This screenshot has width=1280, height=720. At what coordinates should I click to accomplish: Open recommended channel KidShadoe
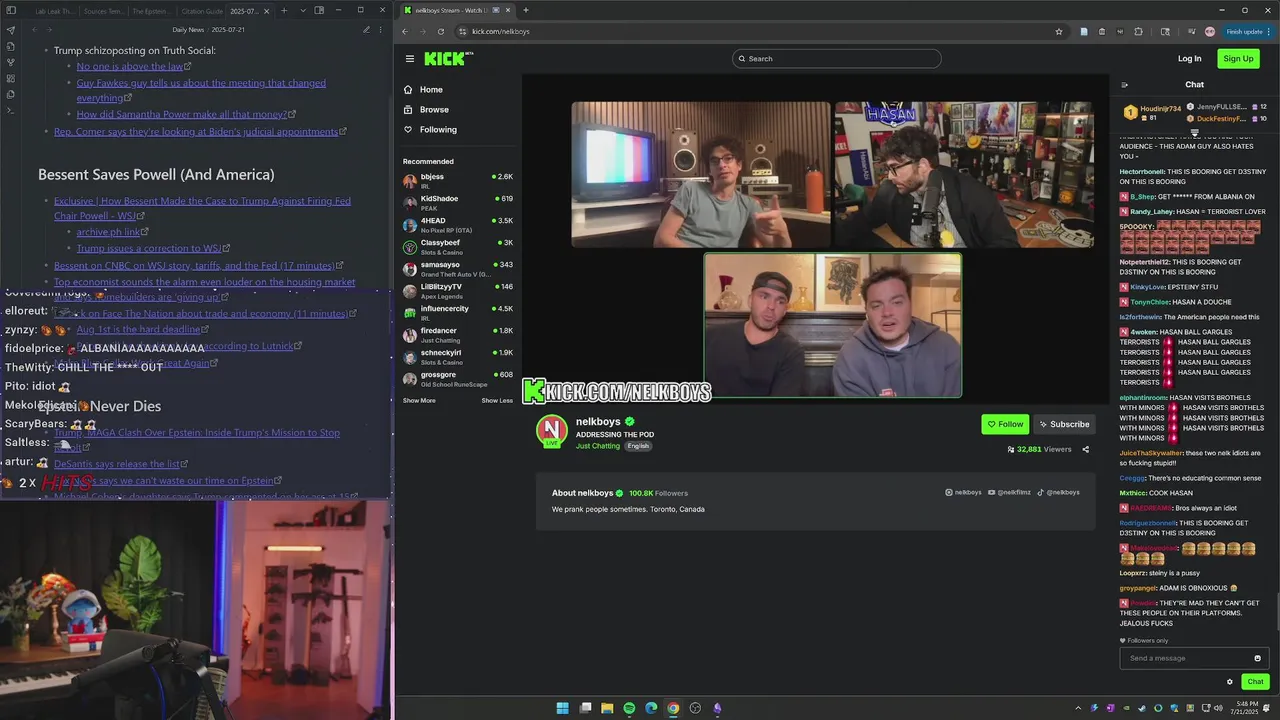point(458,202)
